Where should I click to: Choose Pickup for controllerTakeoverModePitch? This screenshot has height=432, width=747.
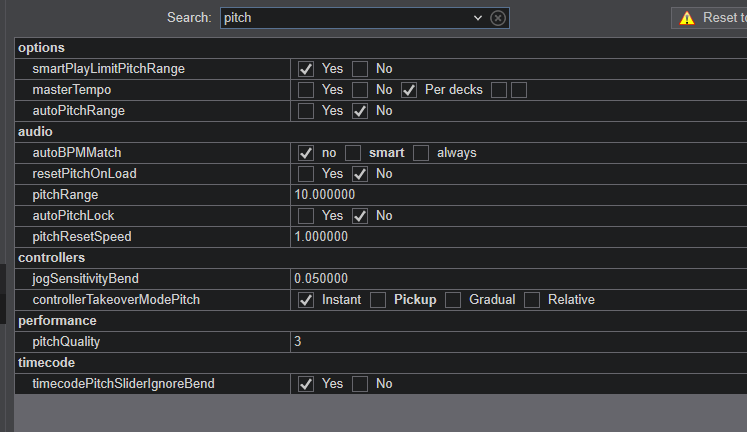378,300
